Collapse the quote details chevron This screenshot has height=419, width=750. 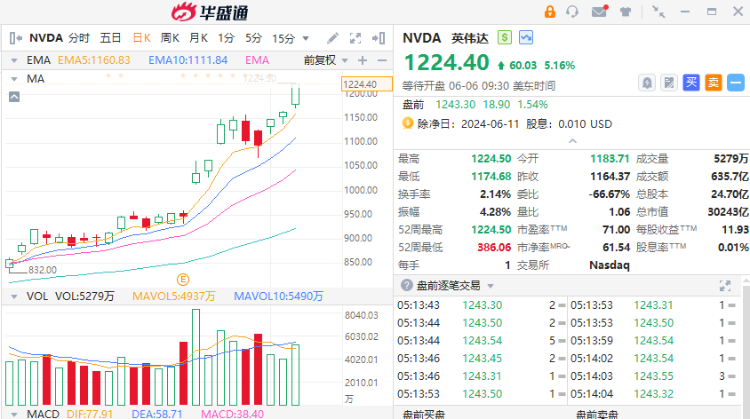click(573, 141)
